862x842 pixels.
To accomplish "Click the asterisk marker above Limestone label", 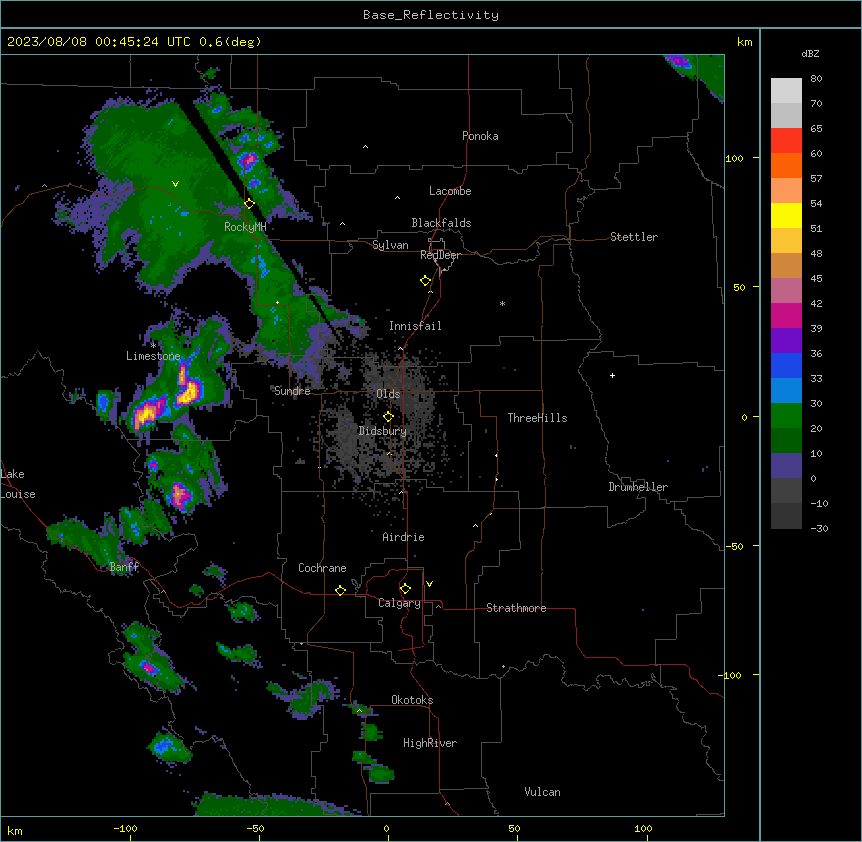I will pos(153,345).
